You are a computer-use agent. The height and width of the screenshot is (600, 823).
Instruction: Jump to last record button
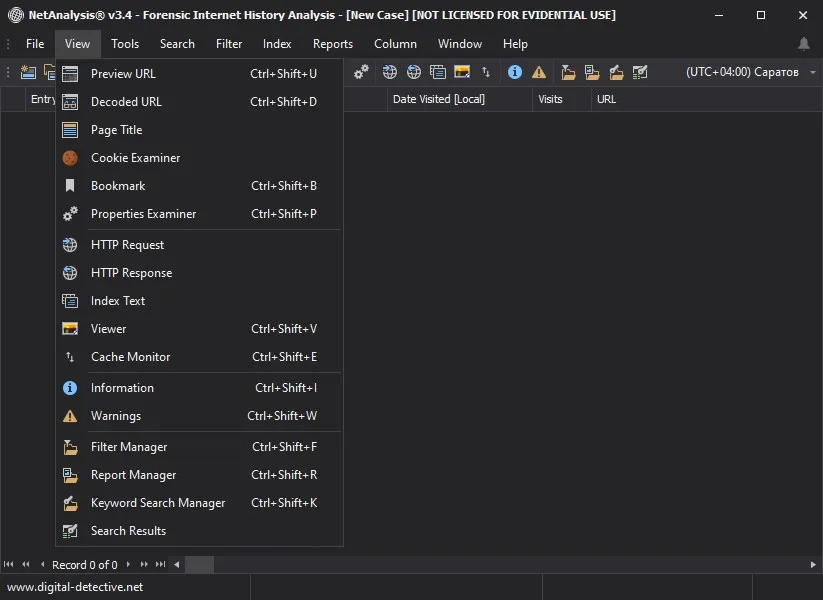coord(161,565)
